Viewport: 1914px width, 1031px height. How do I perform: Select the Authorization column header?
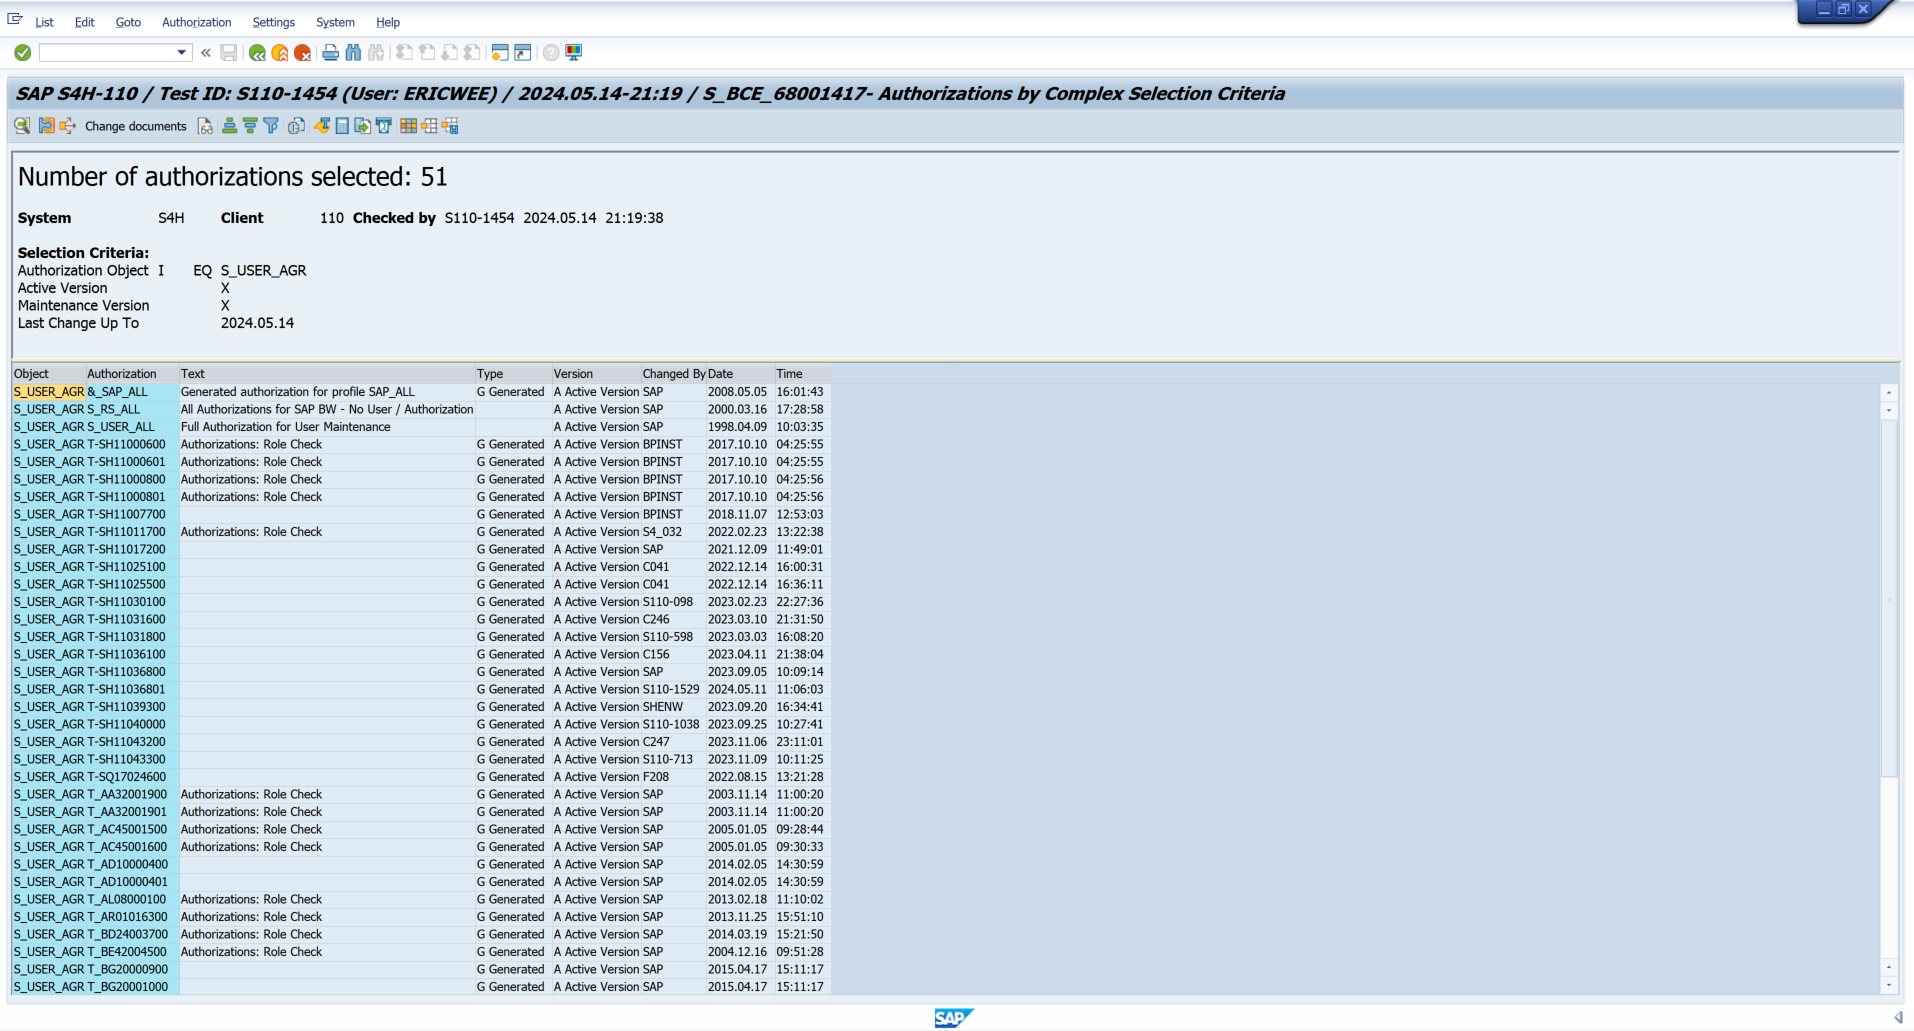click(122, 374)
